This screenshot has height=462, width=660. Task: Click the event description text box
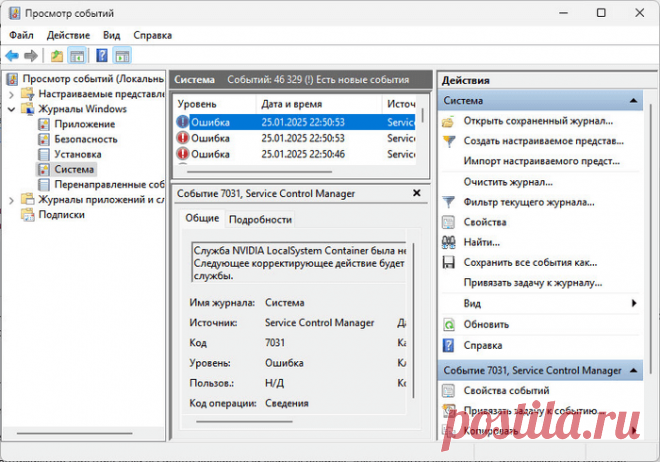click(298, 263)
